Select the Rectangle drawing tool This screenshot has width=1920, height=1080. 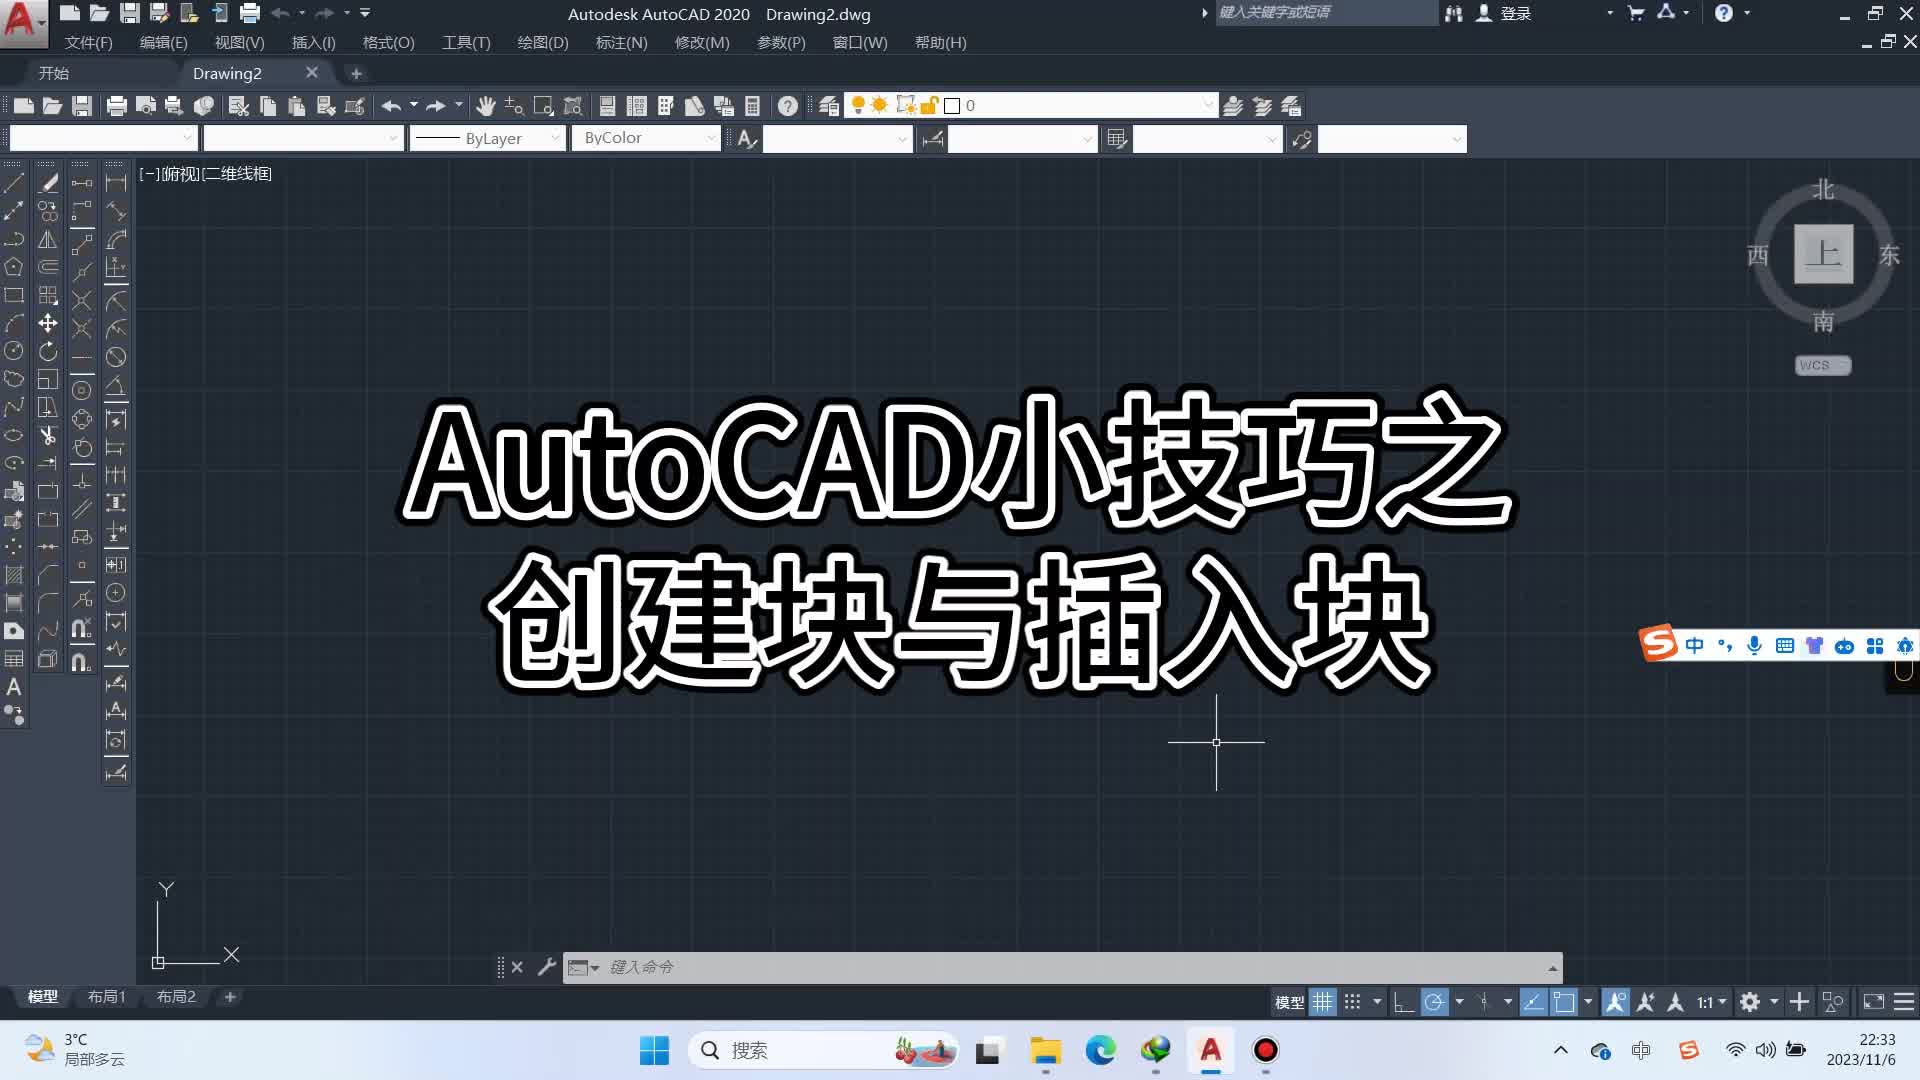point(15,295)
